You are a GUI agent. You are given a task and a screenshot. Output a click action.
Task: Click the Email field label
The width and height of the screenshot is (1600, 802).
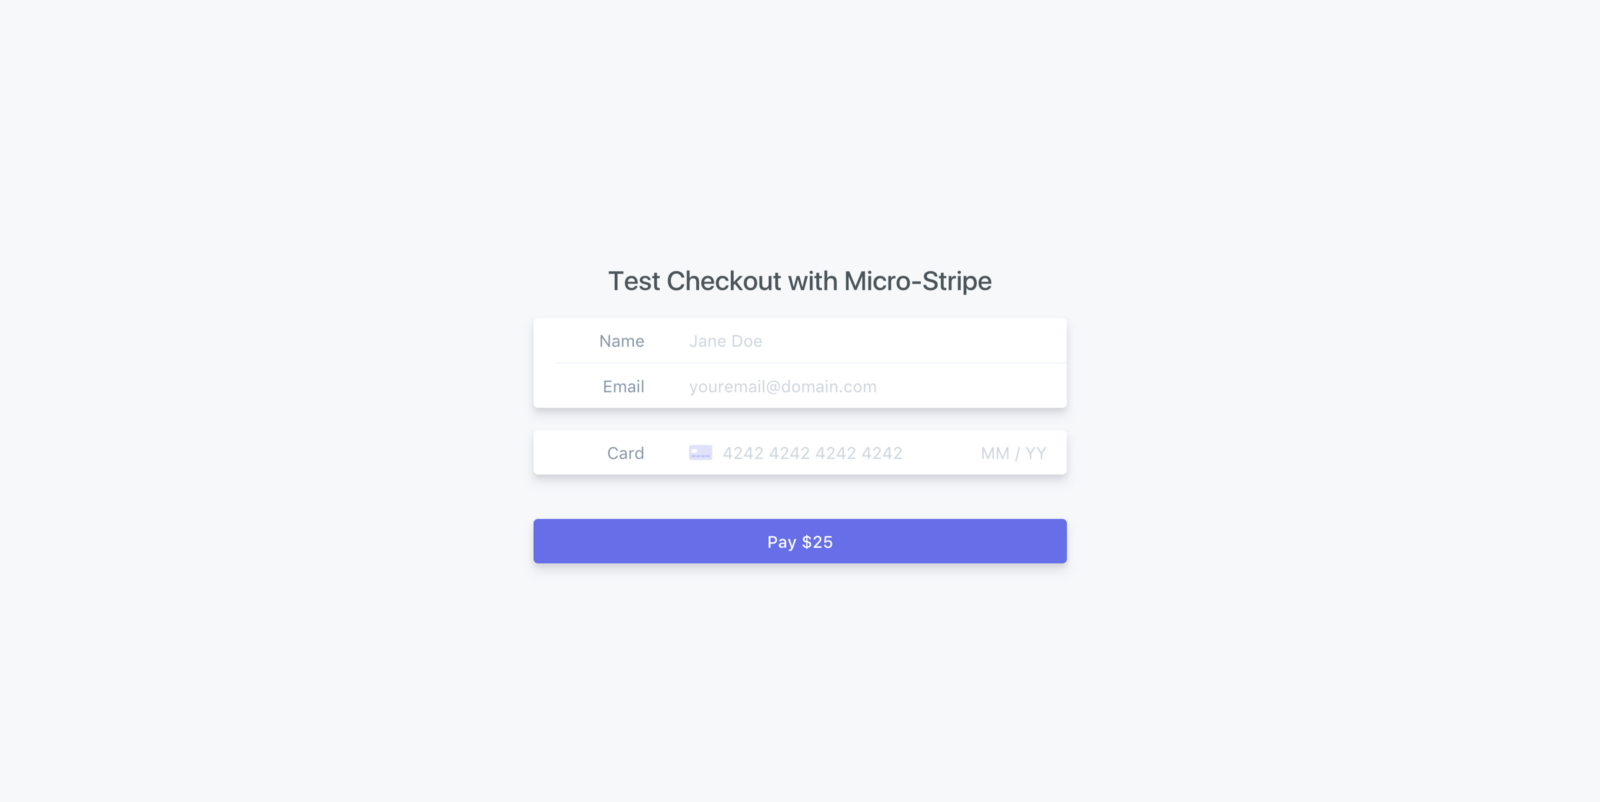click(623, 387)
